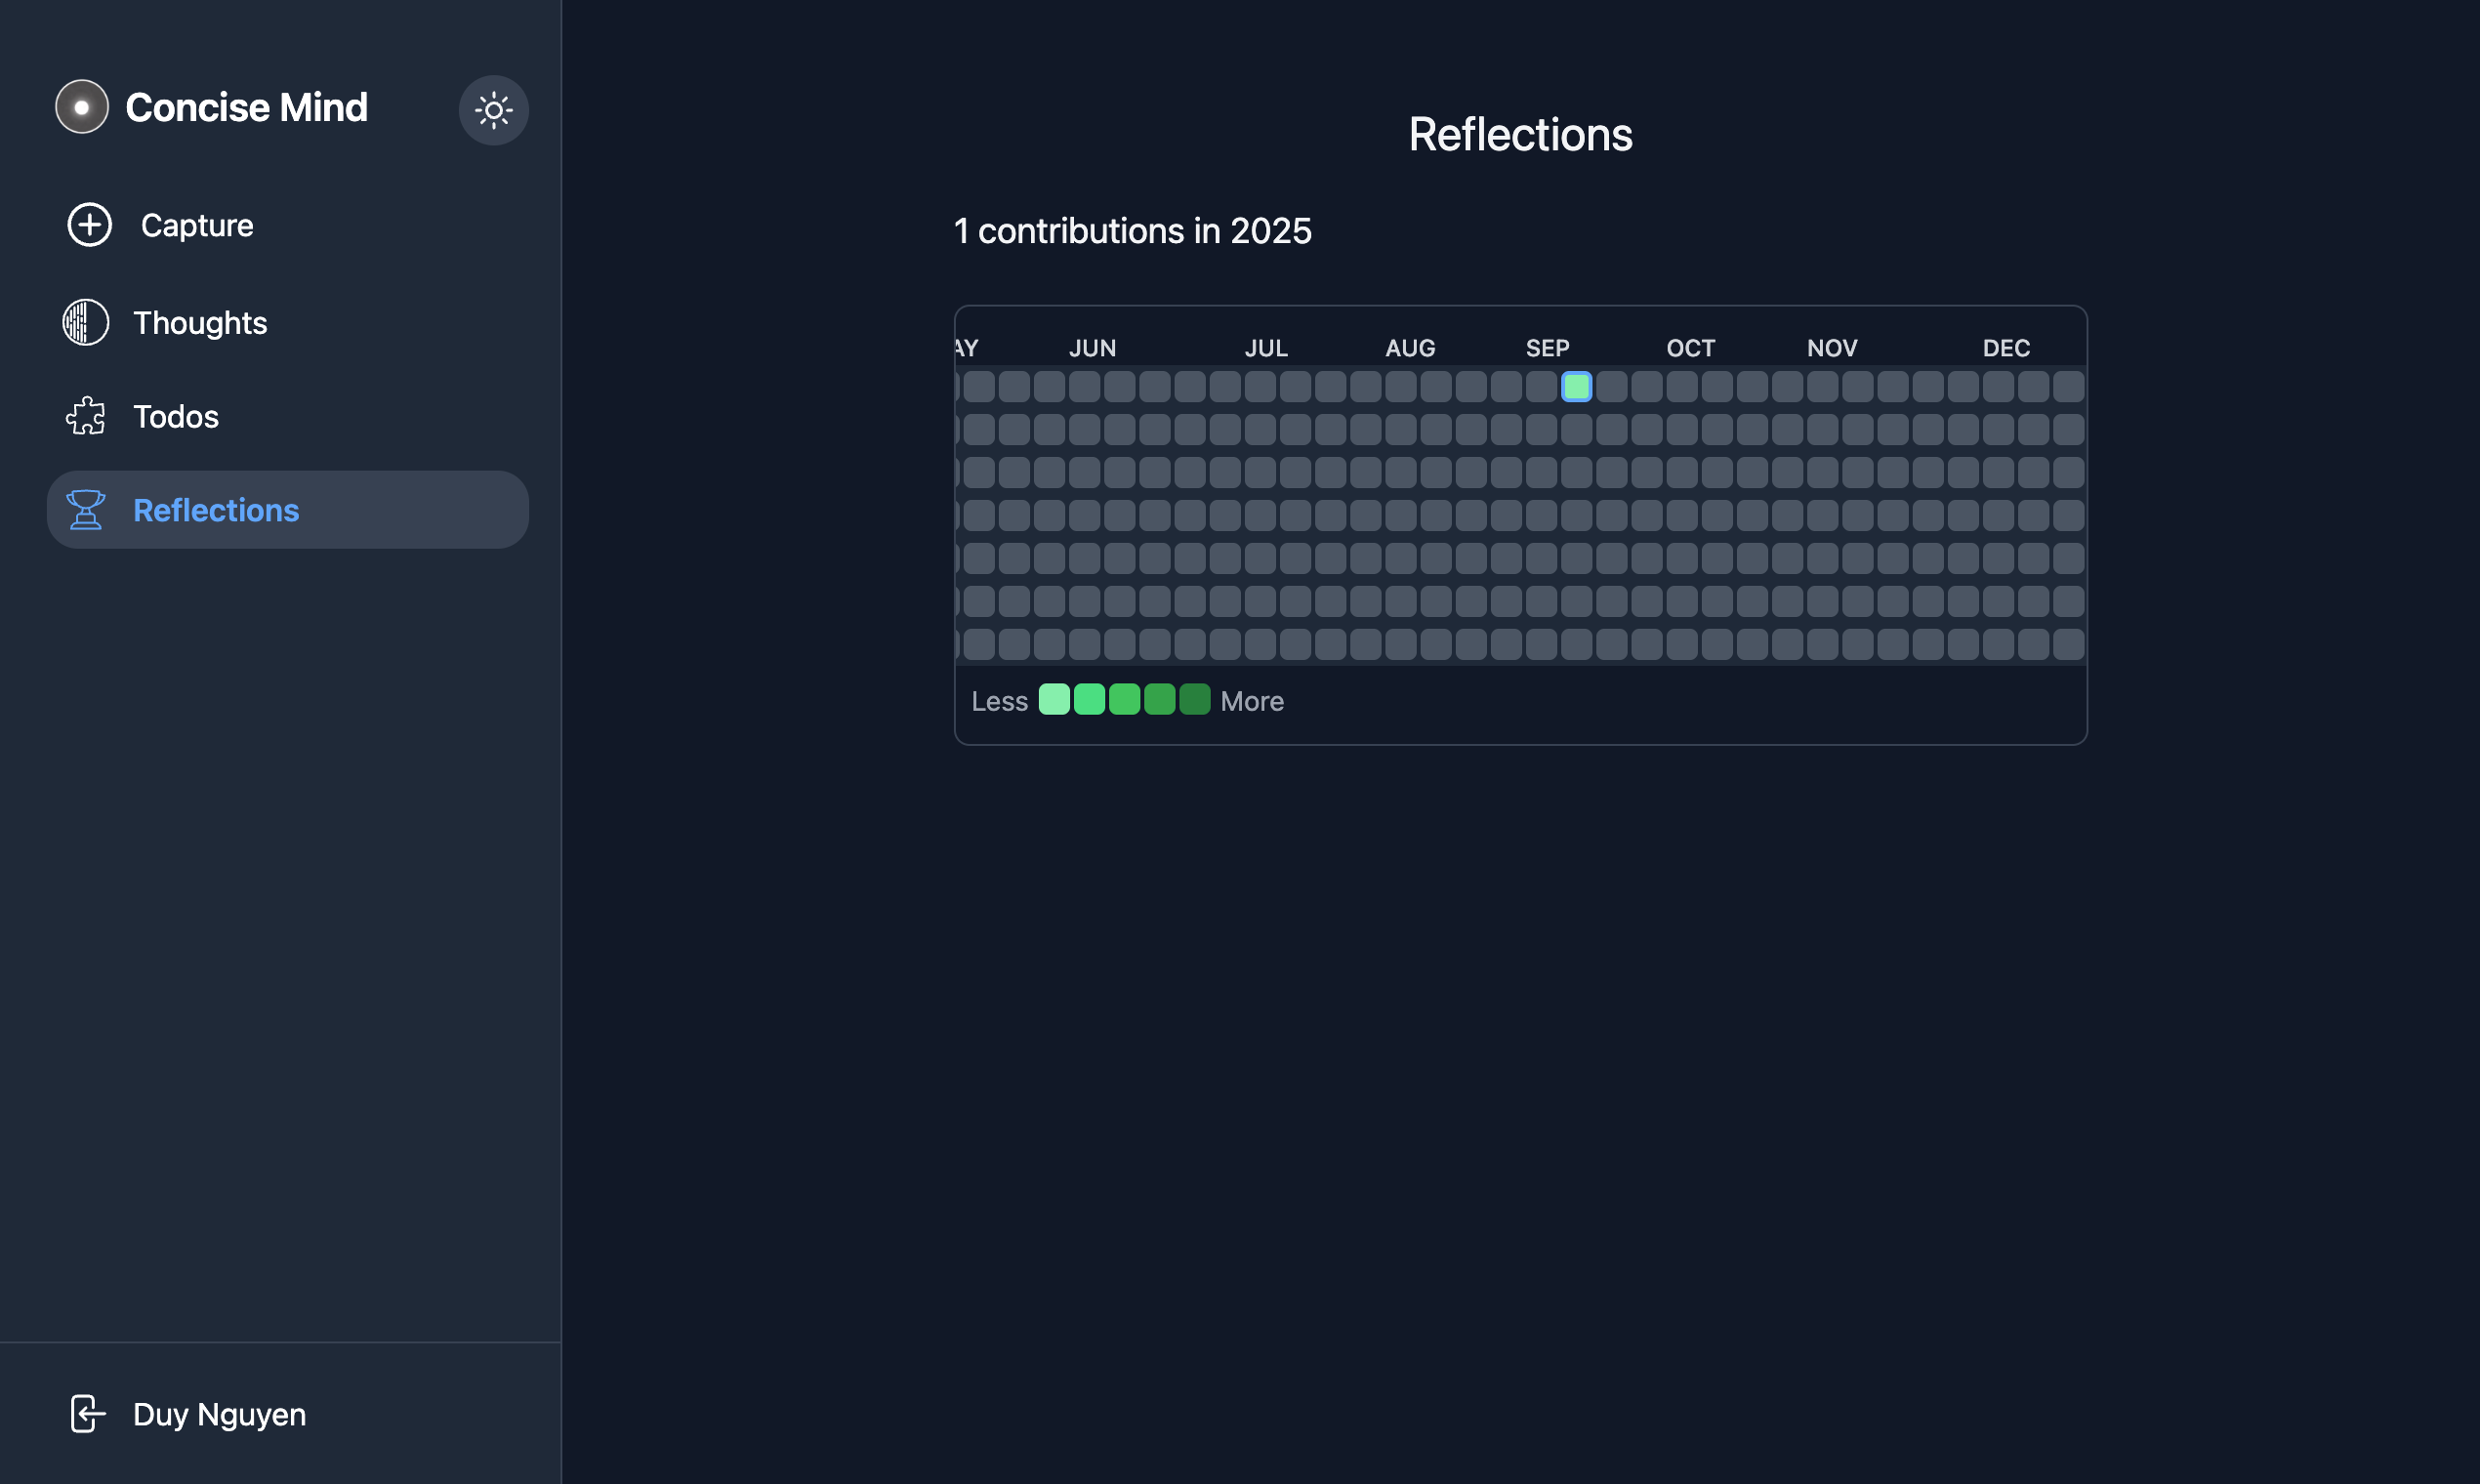The height and width of the screenshot is (1484, 2480).
Task: Click the 'More' legend label
Action: click(x=1252, y=701)
